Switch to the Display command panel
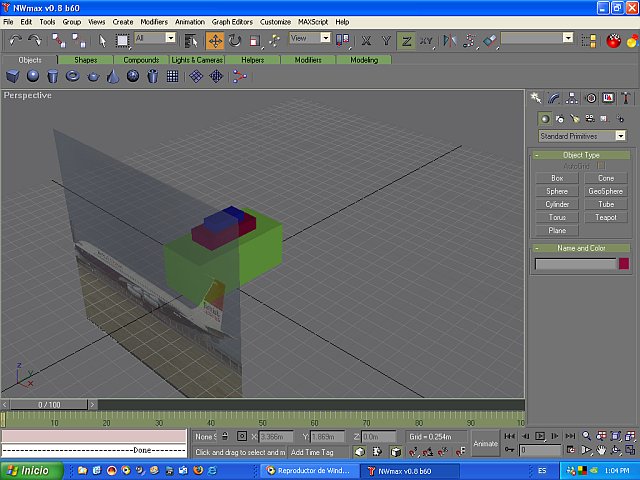Image resolution: width=640 pixels, height=480 pixels. (x=608, y=98)
